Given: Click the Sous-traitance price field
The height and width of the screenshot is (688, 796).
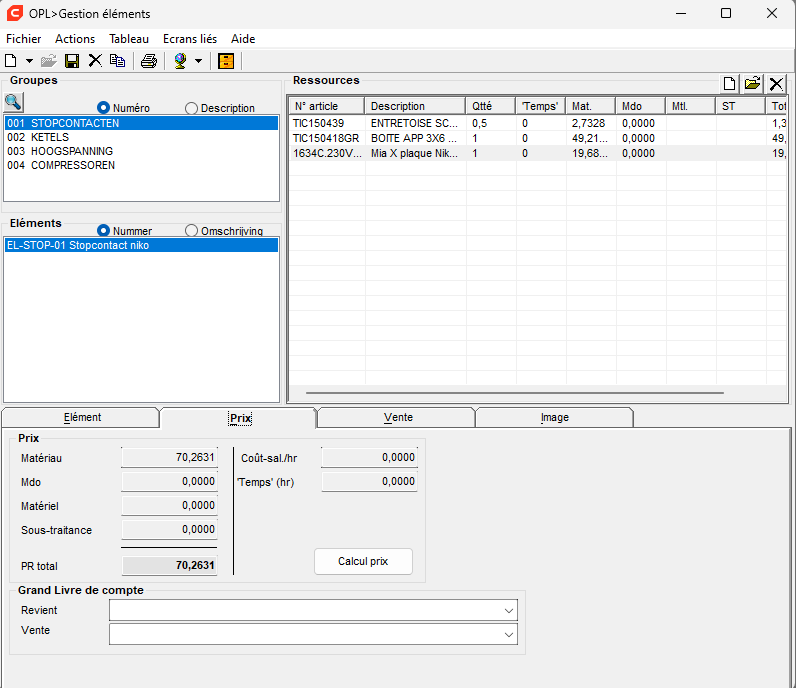Looking at the screenshot, I should (170, 530).
